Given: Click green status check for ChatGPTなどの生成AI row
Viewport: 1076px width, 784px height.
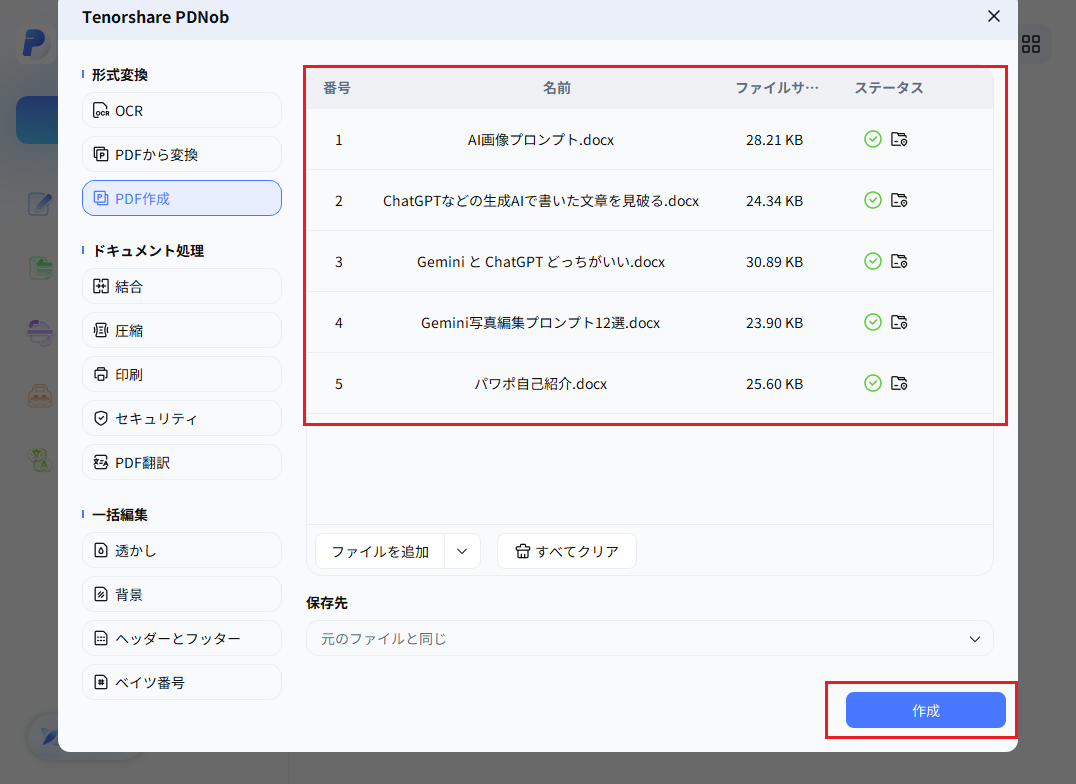Looking at the screenshot, I should 872,200.
